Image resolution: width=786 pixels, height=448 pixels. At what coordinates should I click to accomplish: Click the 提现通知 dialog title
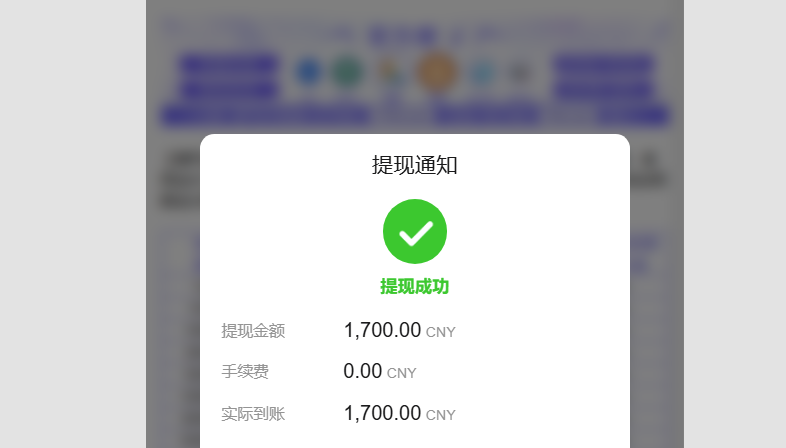click(x=415, y=165)
